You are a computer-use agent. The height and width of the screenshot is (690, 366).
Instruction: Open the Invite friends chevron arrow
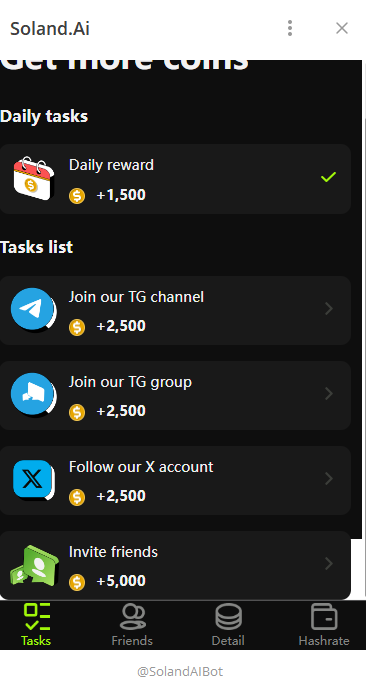(329, 564)
